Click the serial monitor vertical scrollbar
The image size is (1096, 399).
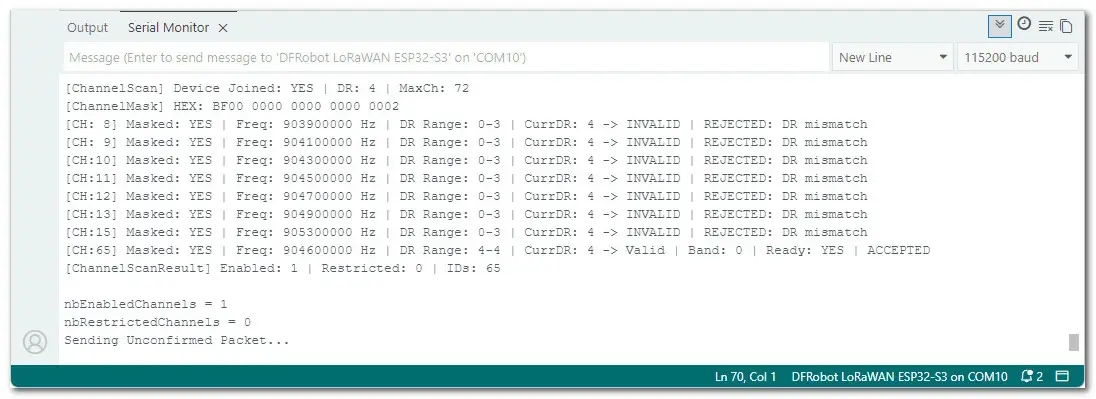(1074, 342)
